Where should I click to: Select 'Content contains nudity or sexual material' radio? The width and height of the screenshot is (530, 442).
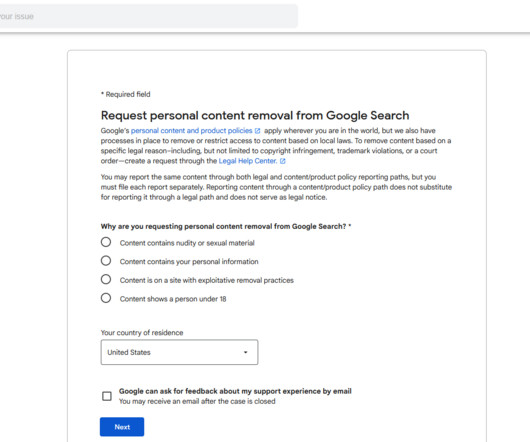(x=106, y=242)
